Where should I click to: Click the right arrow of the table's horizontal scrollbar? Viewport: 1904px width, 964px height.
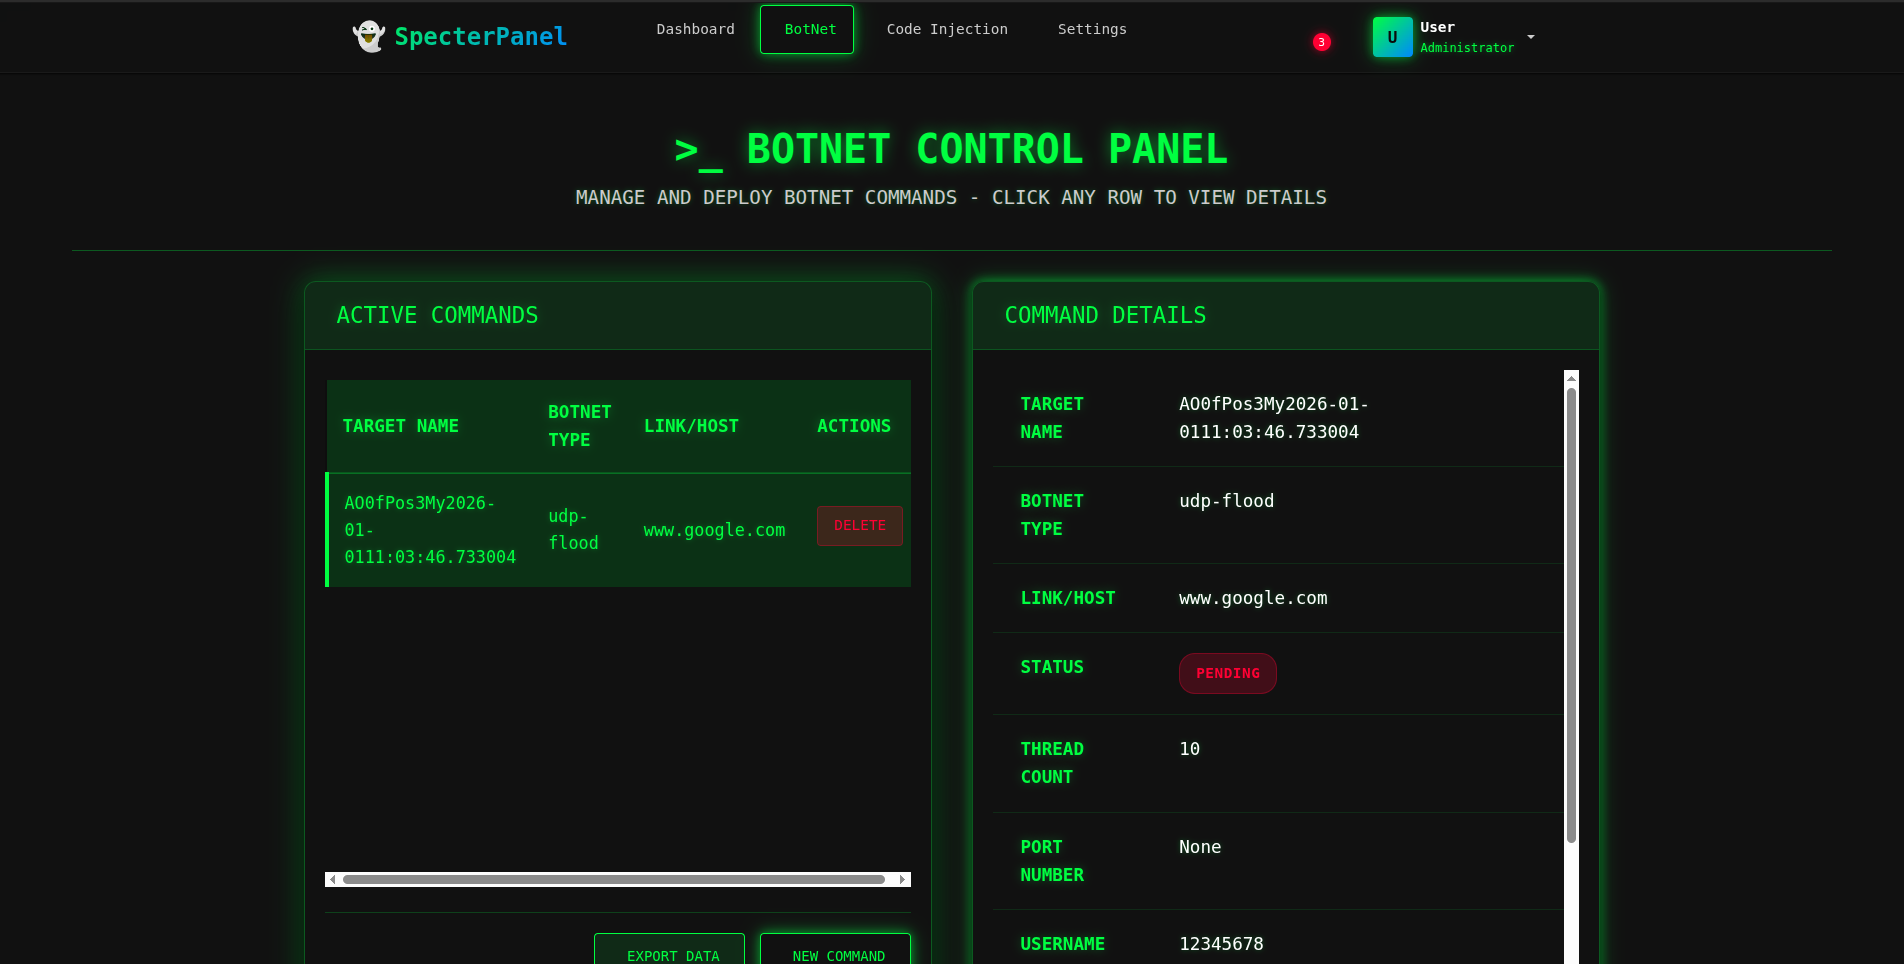tap(903, 880)
